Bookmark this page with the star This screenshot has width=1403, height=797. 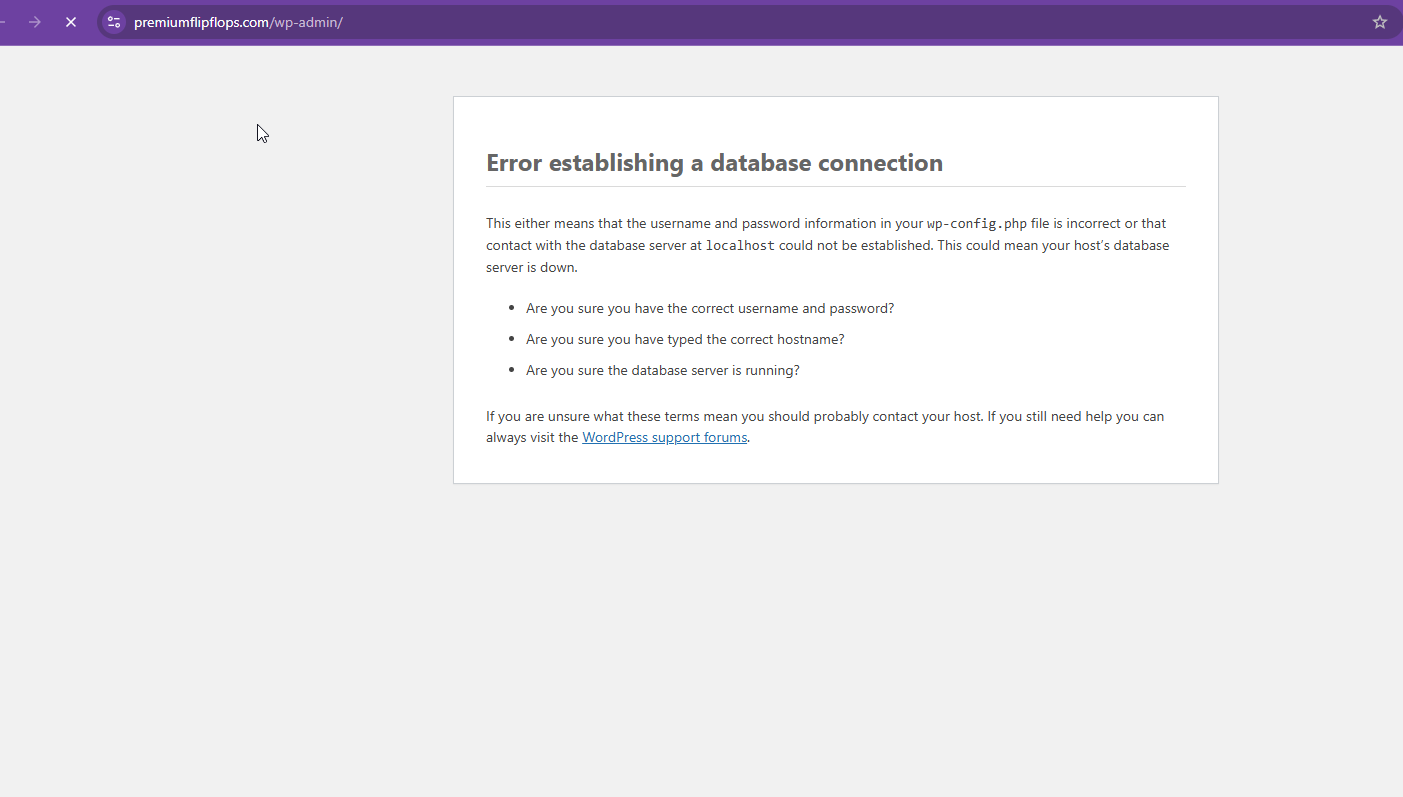click(x=1380, y=22)
